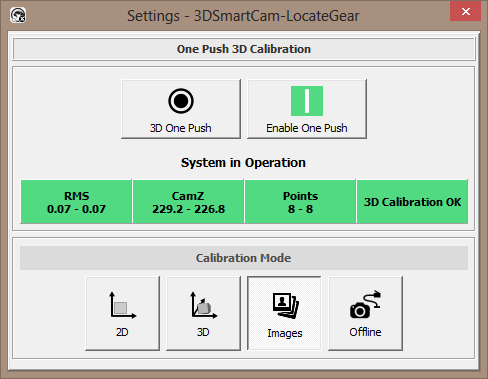Choose the Images calibration mode icon
The width and height of the screenshot is (488, 379).
(x=285, y=305)
